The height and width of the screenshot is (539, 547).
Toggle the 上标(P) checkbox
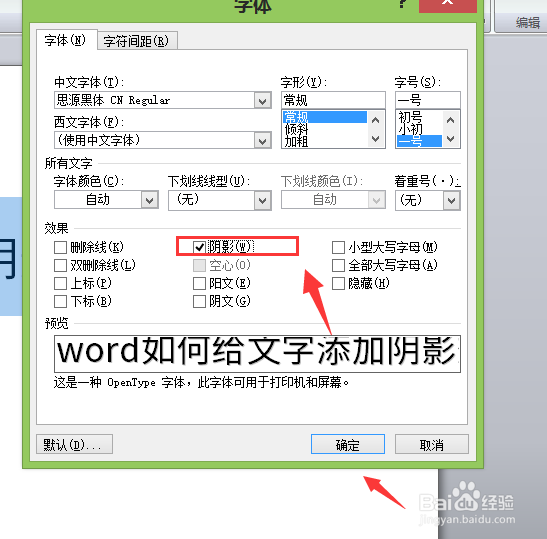(x=60, y=283)
